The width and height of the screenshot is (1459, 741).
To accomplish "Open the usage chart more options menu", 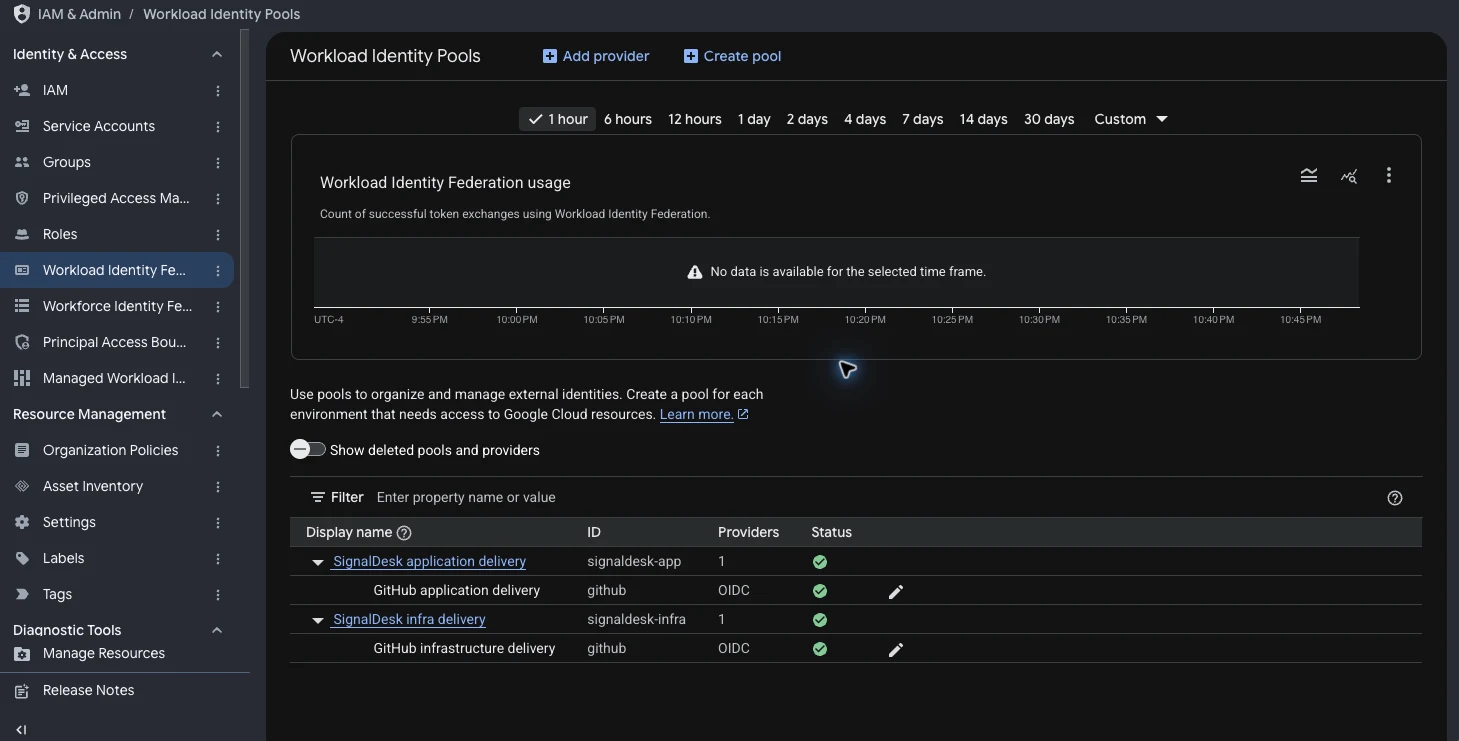I will click(1388, 176).
